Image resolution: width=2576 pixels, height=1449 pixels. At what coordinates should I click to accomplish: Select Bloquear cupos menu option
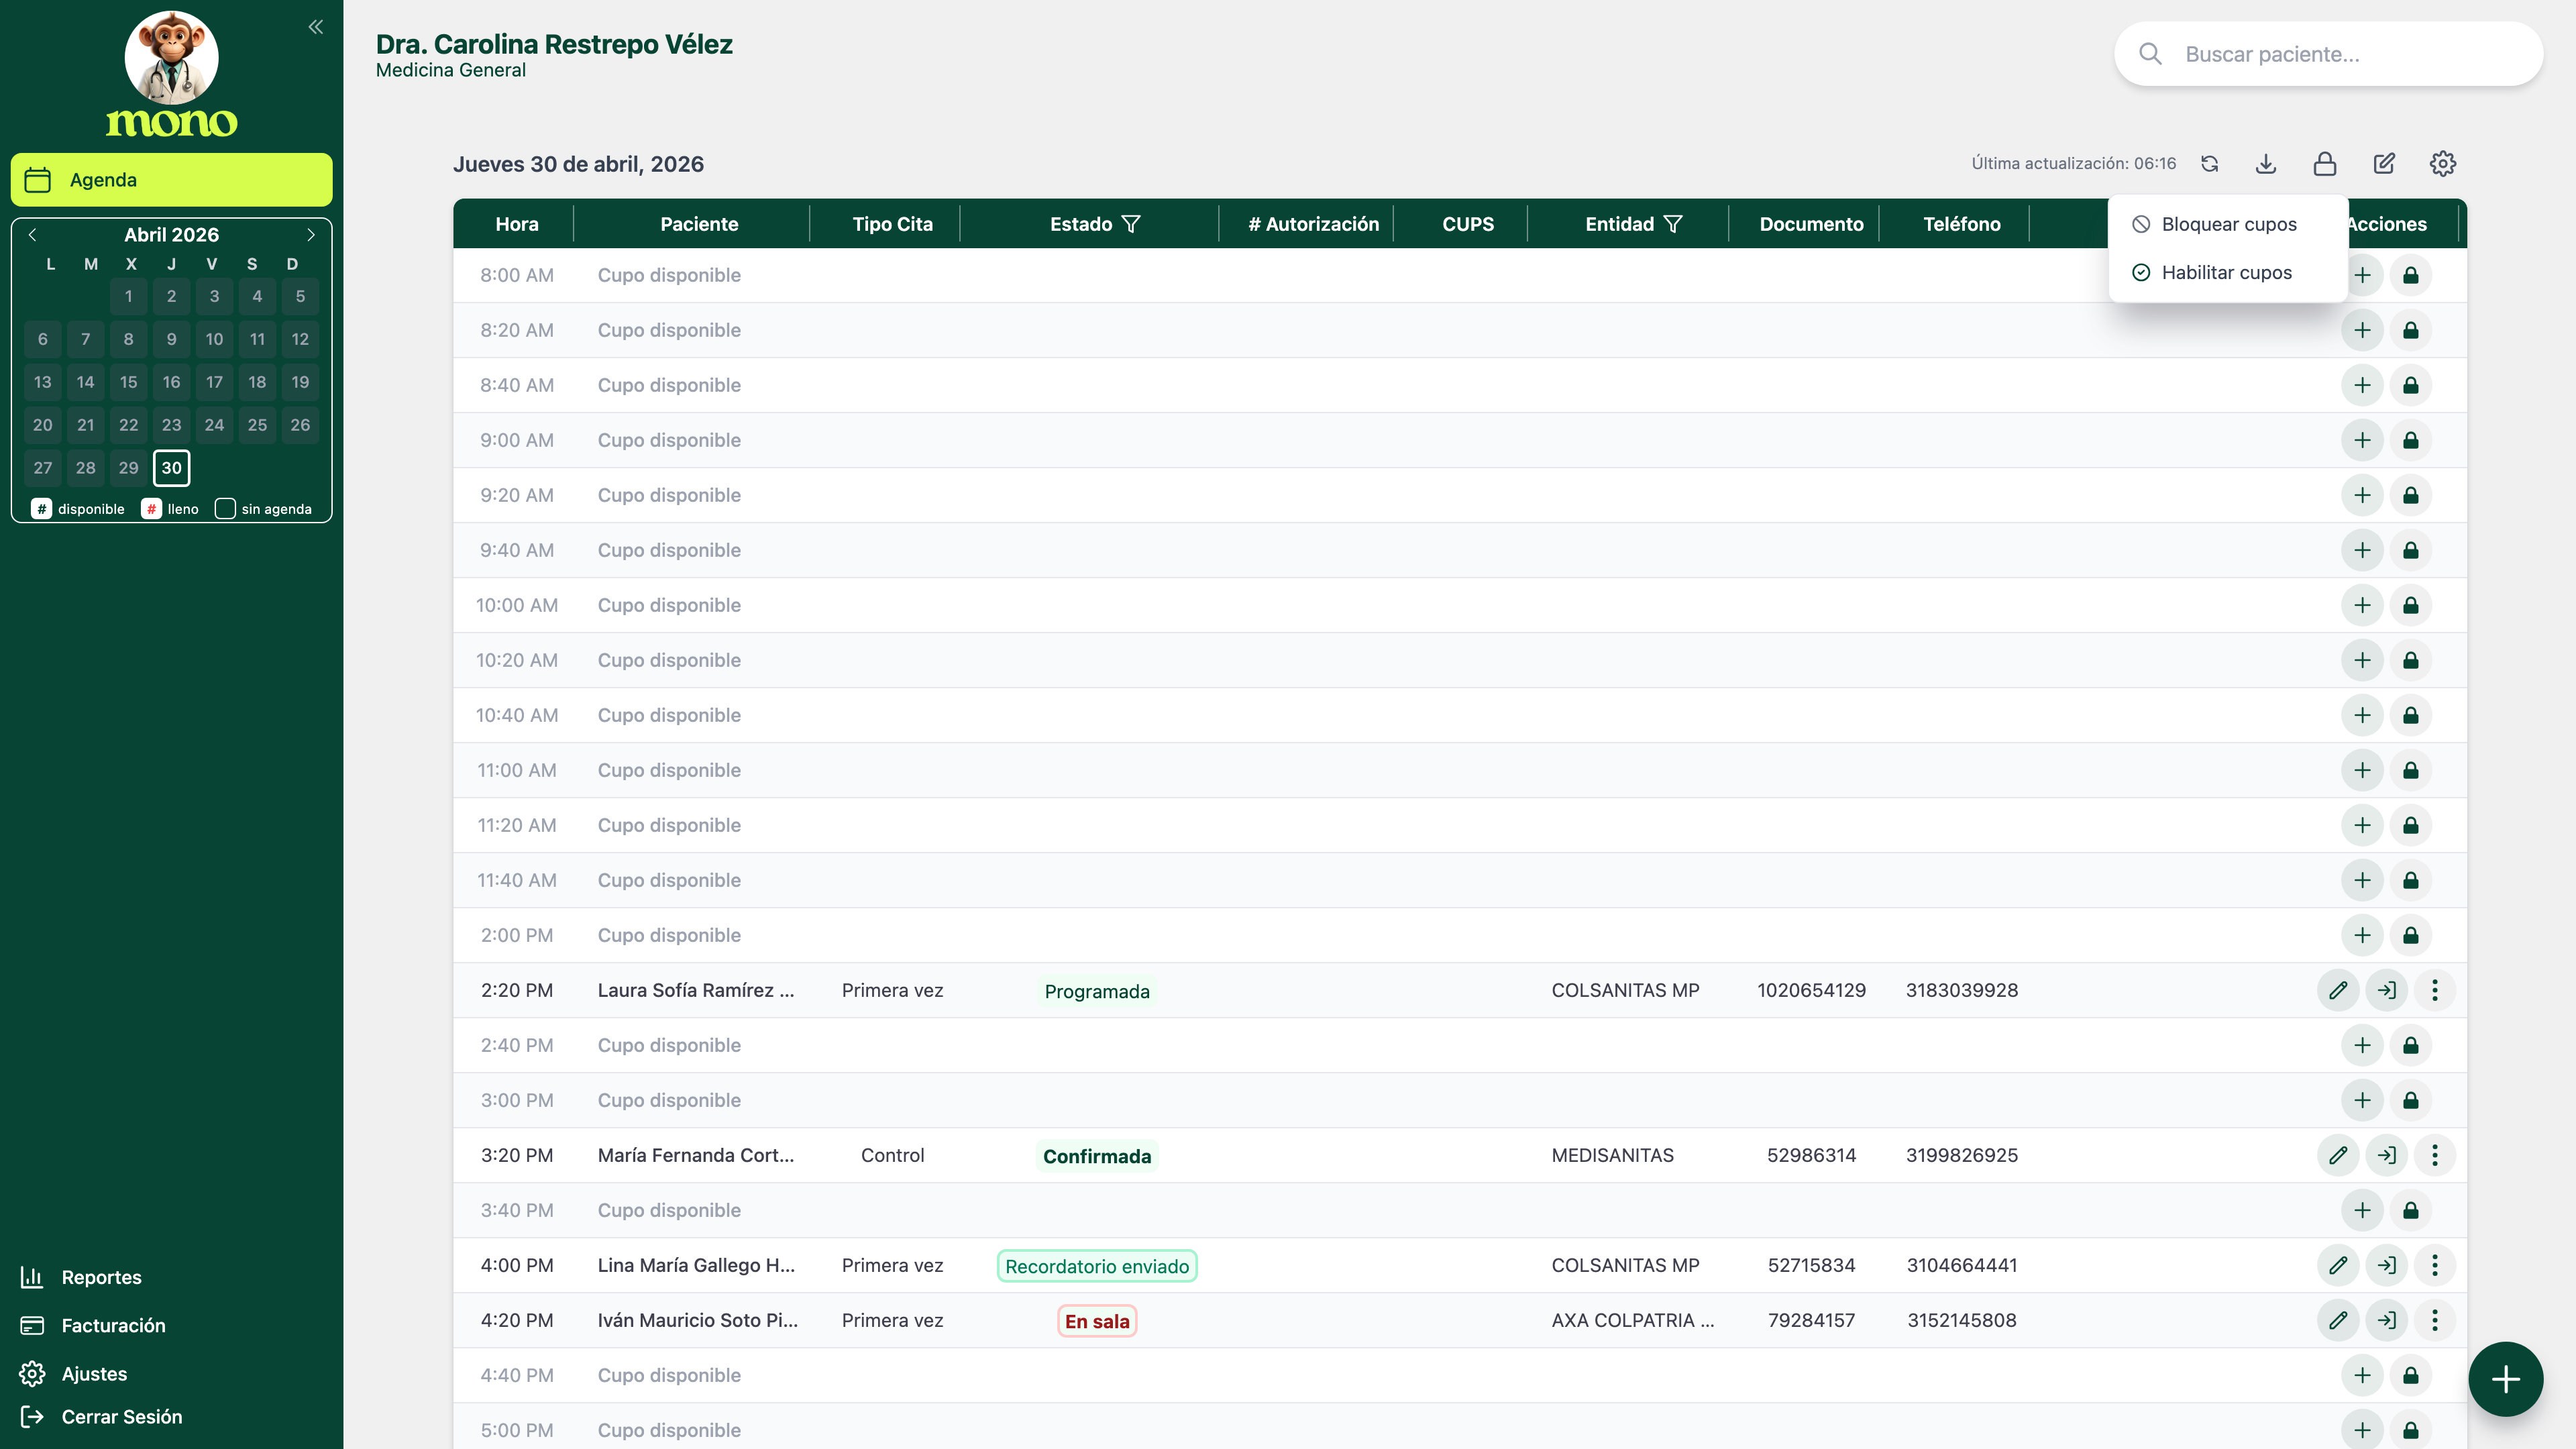point(2228,224)
